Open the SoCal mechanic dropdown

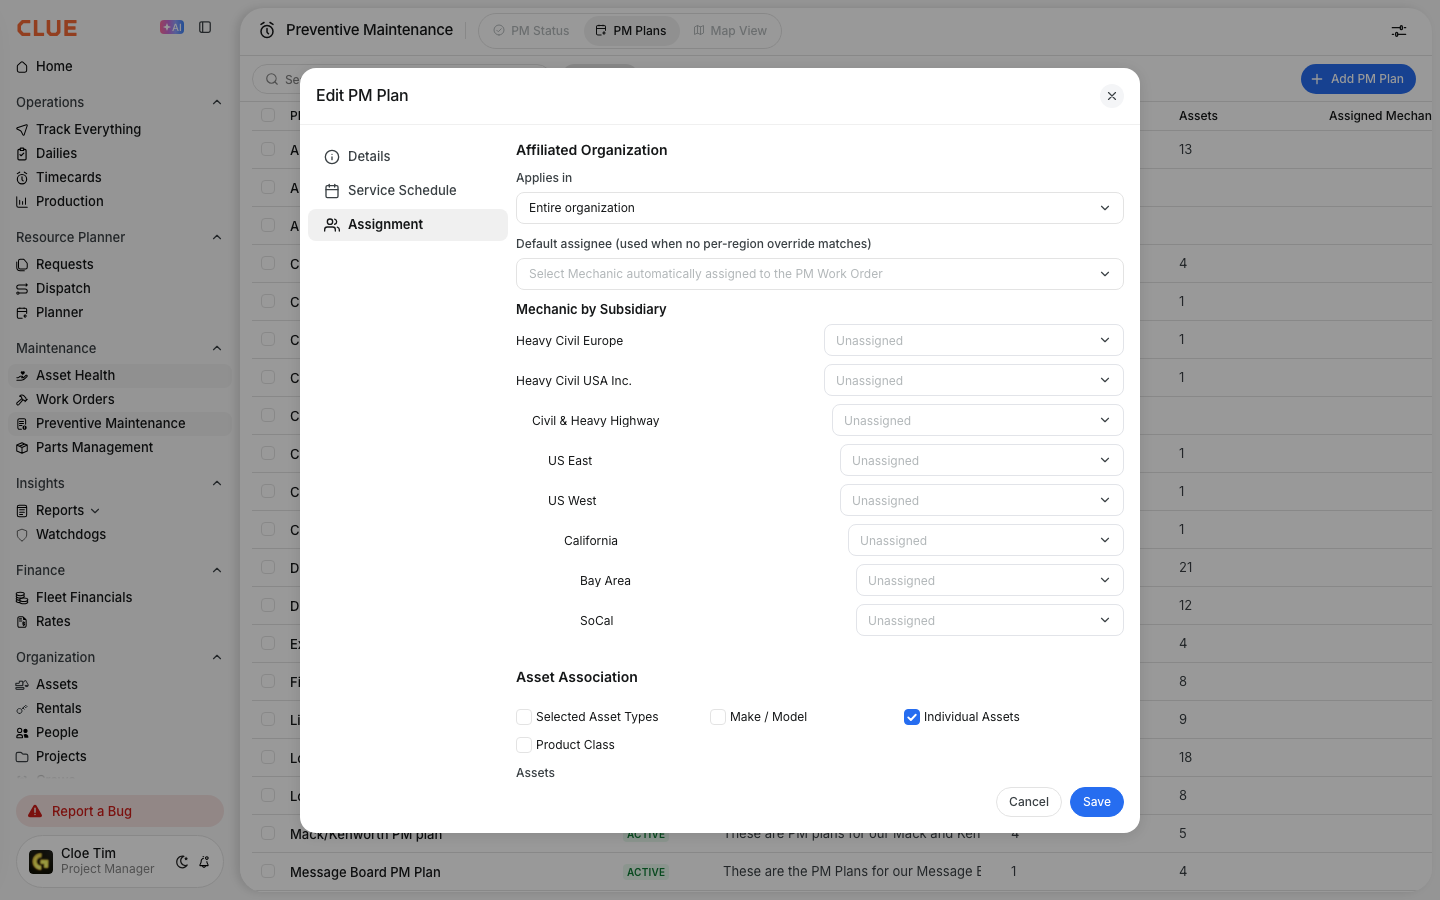[990, 620]
